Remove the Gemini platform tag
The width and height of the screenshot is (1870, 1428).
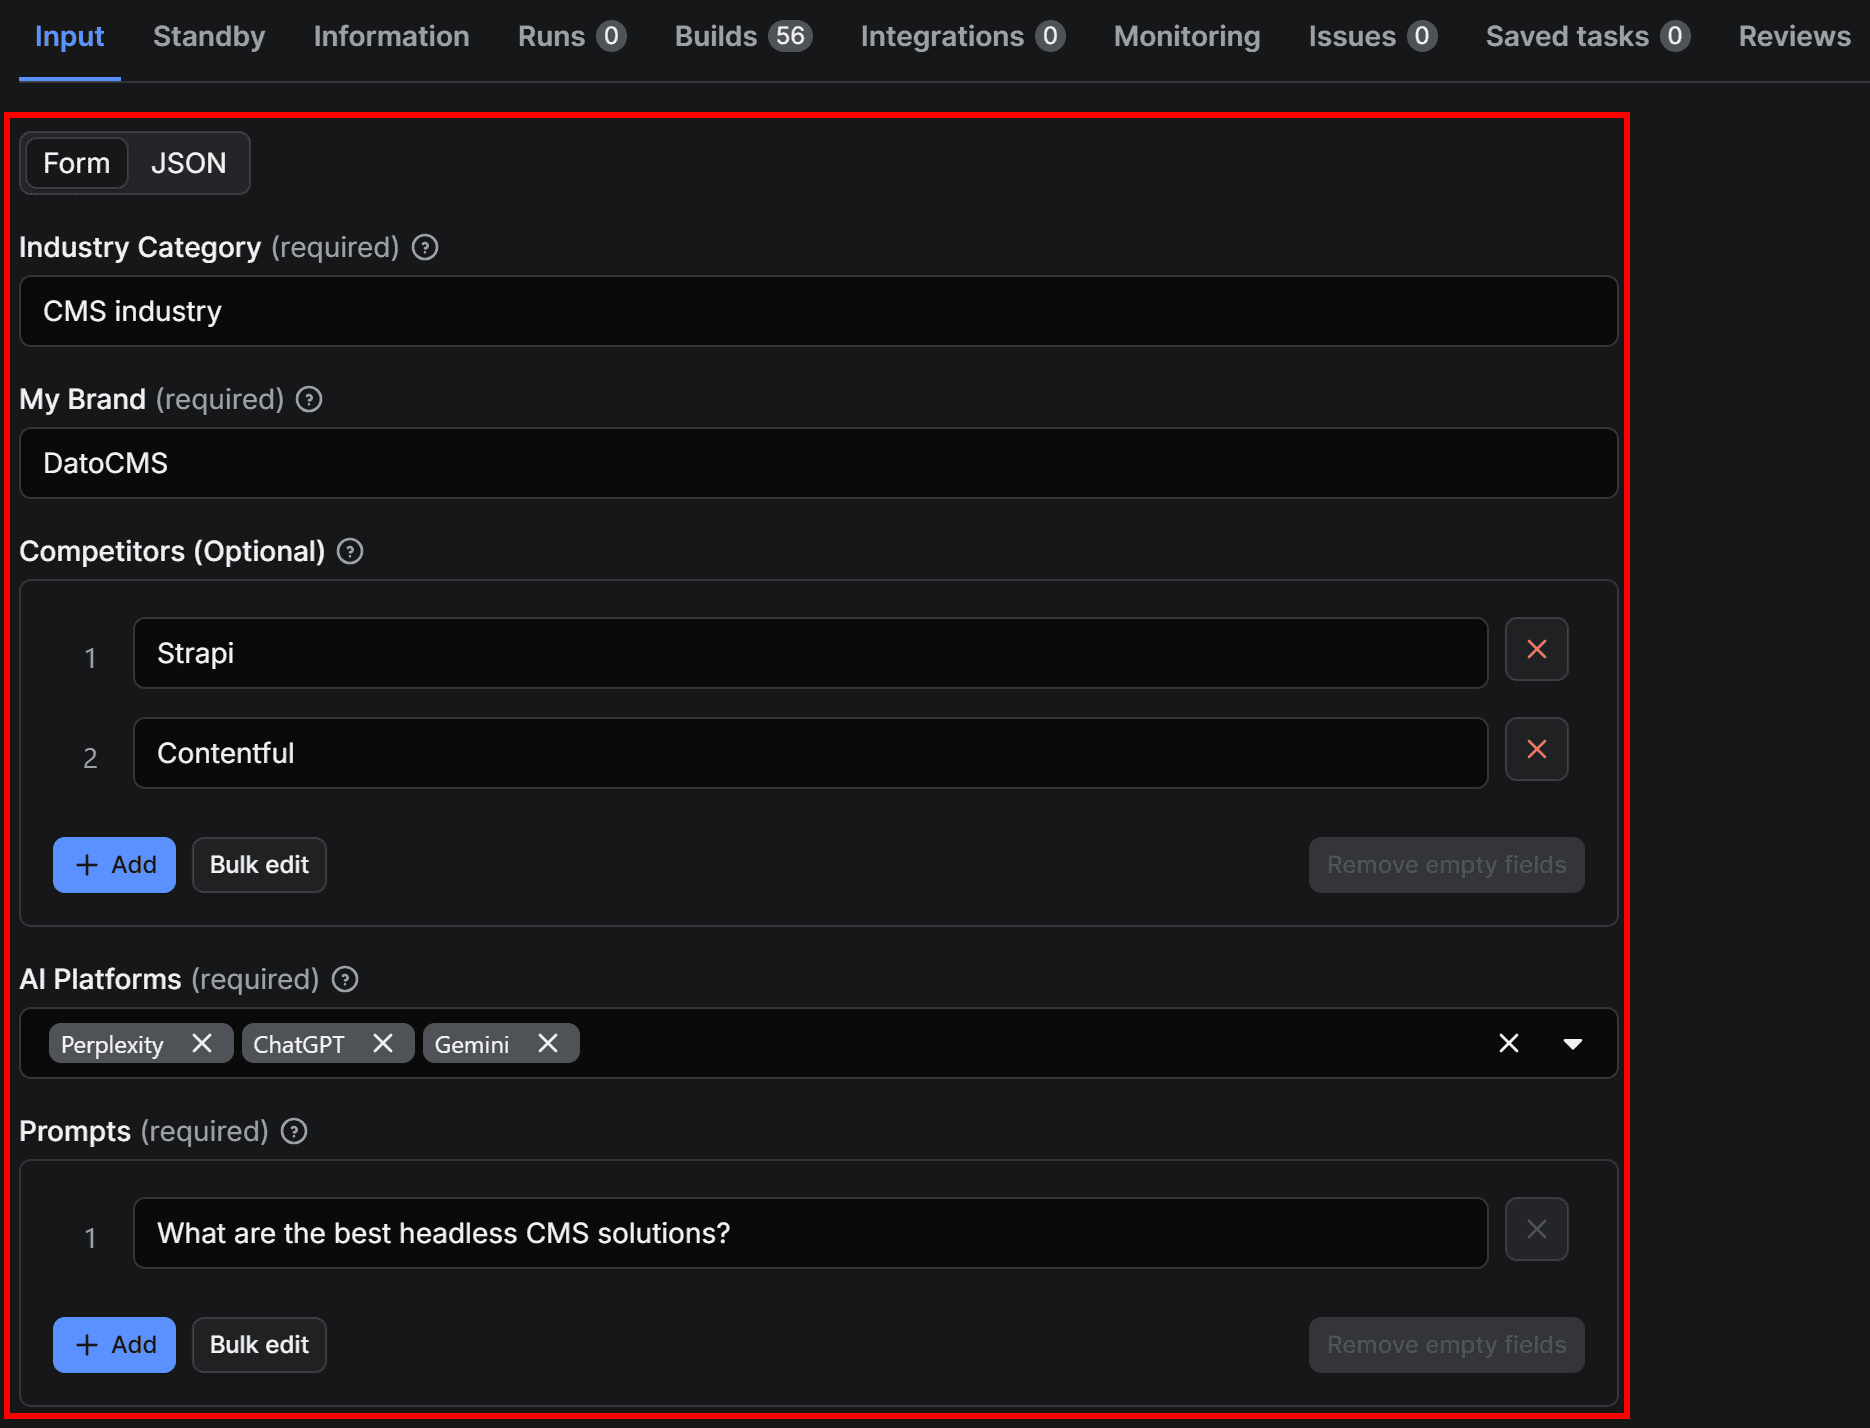tap(548, 1043)
